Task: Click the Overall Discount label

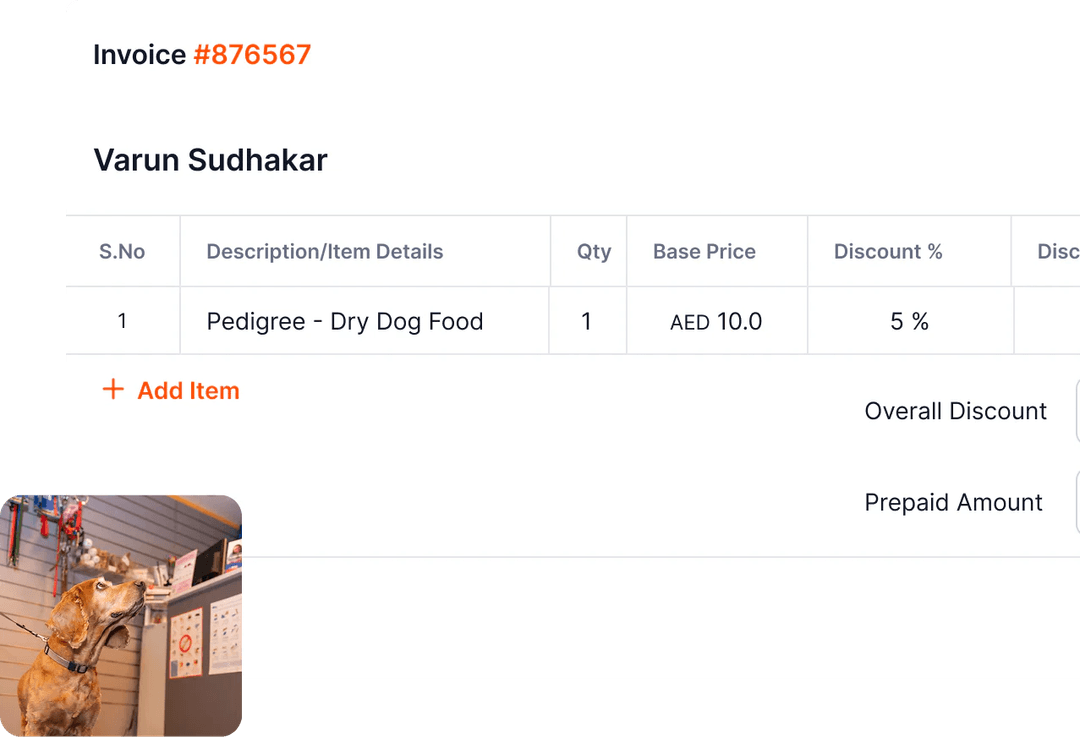Action: point(955,411)
